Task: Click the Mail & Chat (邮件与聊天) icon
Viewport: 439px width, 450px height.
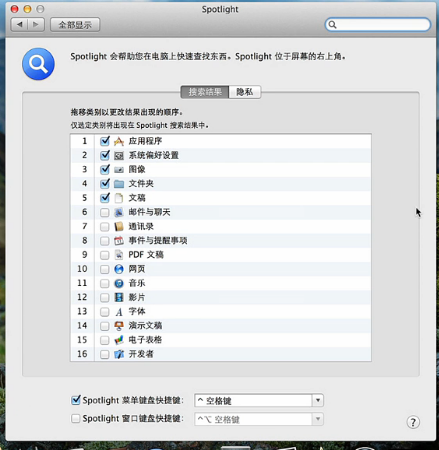Action: pyautogui.click(x=119, y=212)
